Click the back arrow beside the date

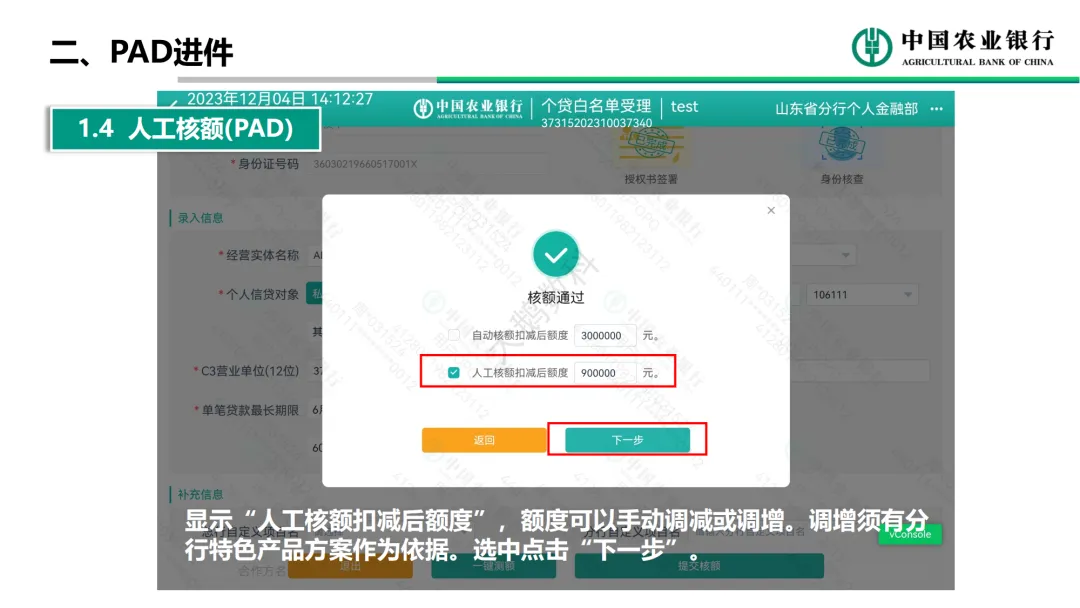click(174, 103)
